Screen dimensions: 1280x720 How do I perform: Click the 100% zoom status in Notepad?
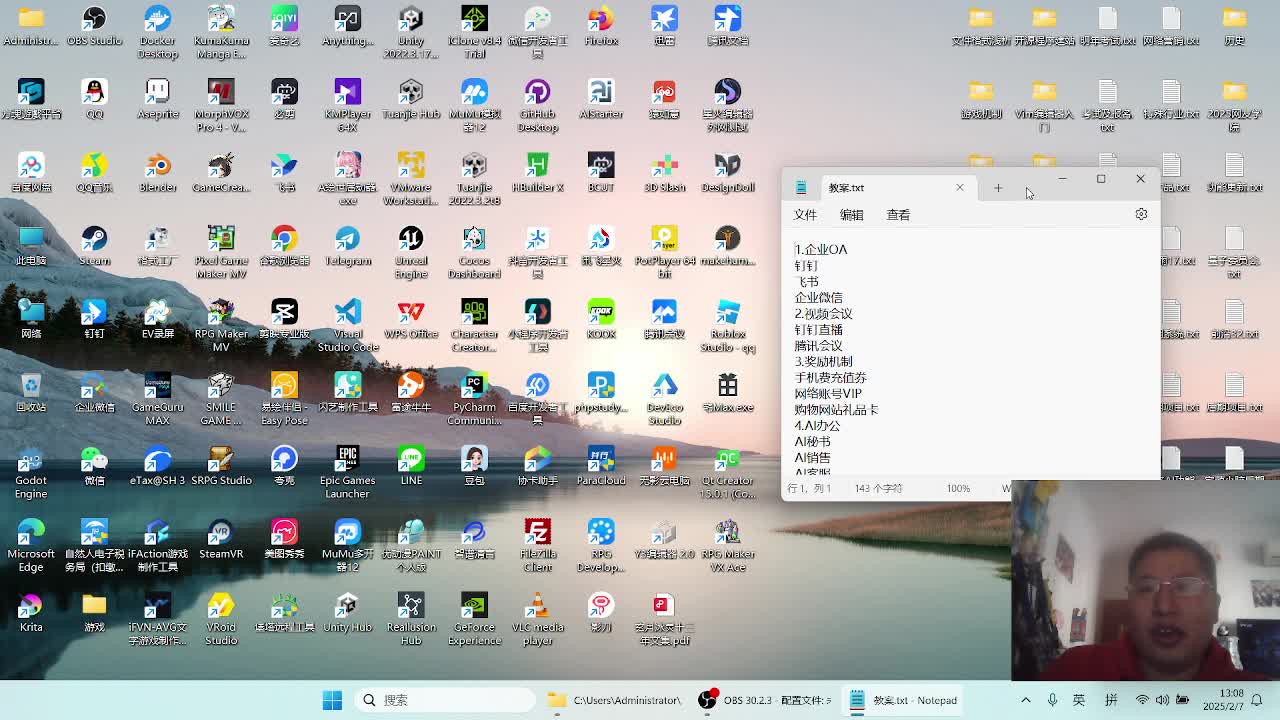[x=958, y=488]
